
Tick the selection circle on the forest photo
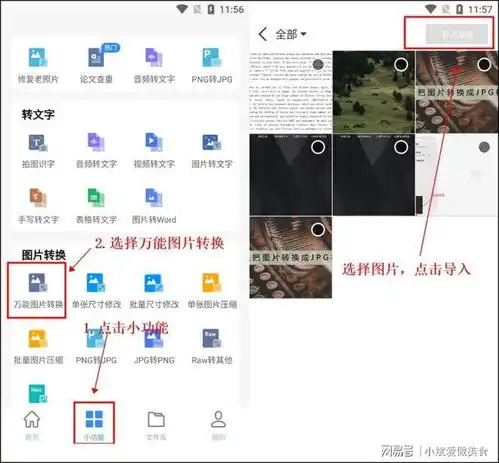coord(401,64)
